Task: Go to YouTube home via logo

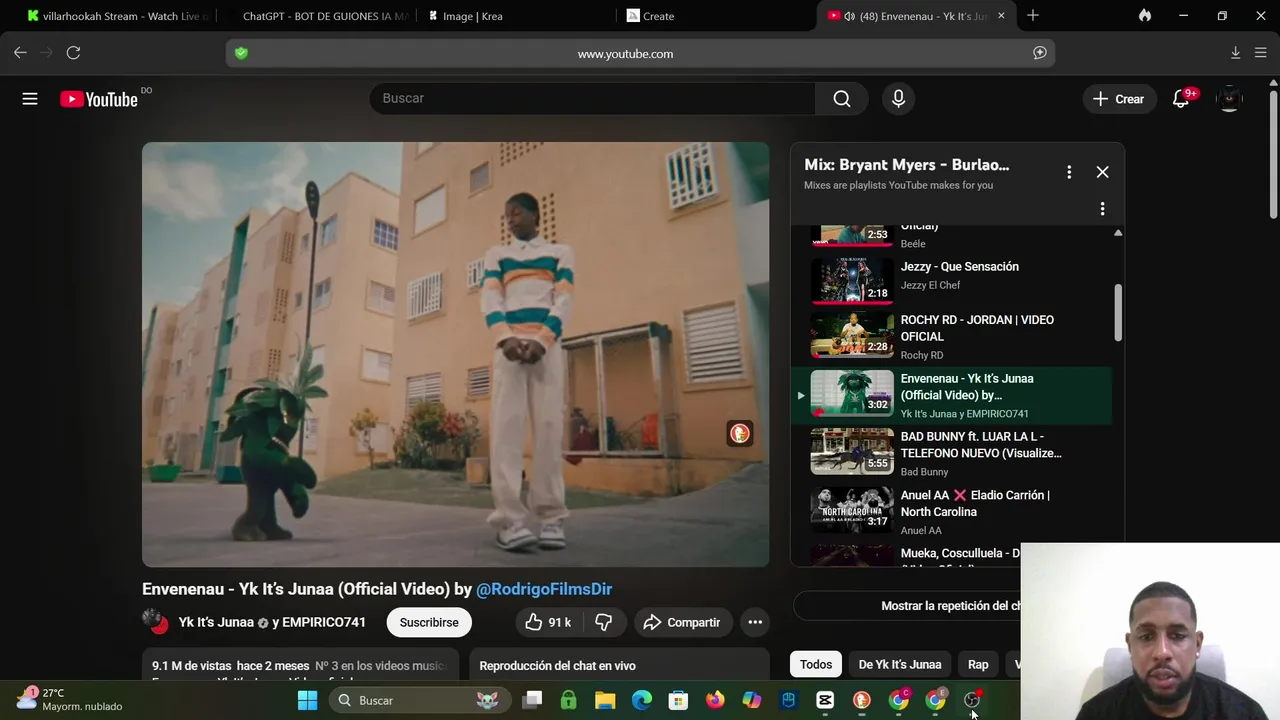Action: [99, 99]
